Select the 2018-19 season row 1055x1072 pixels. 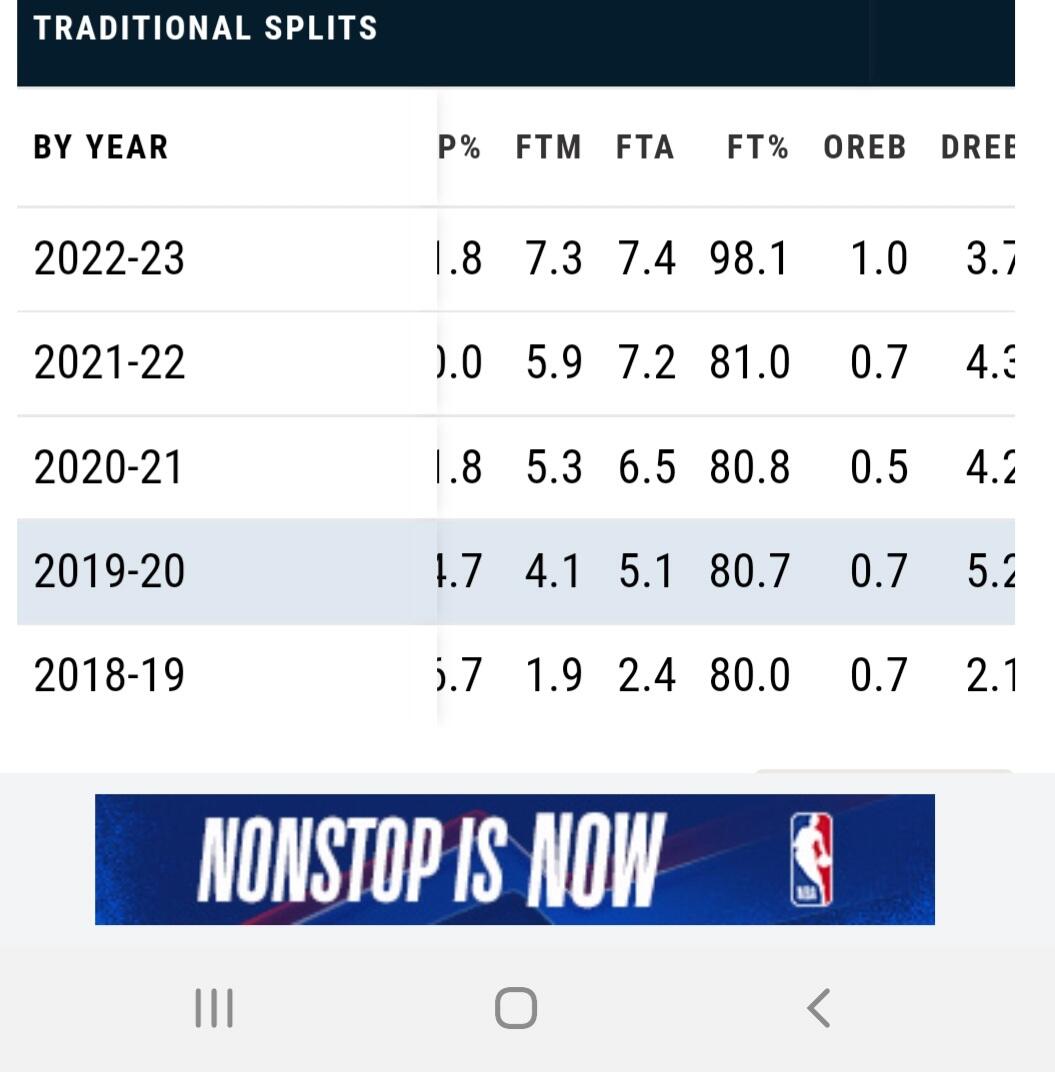pyautogui.click(x=516, y=675)
